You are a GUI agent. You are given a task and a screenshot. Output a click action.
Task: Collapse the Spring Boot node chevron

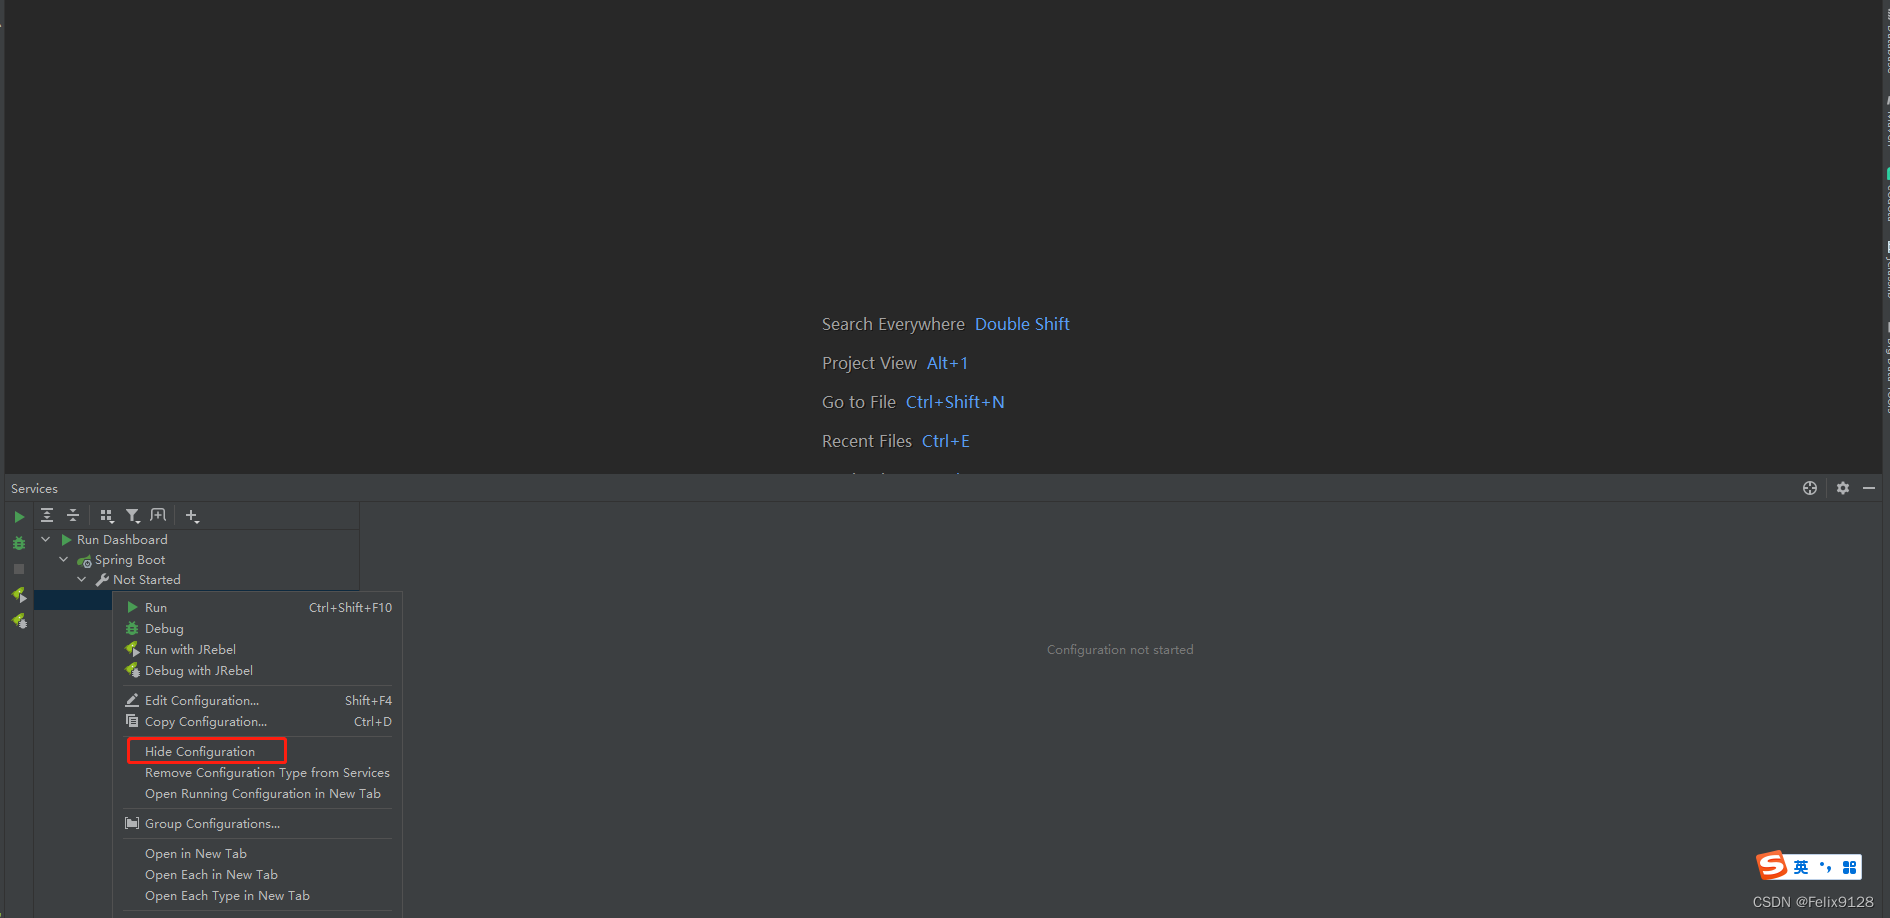tap(64, 559)
